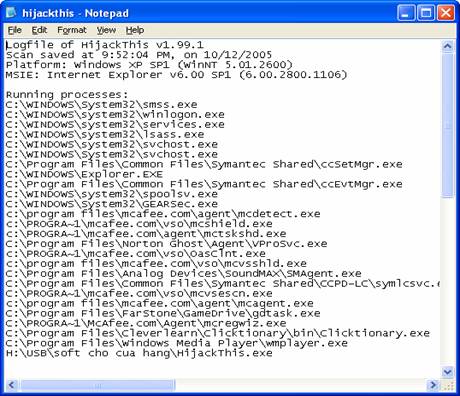
Task: Click the 'Scan saved at 9:52:04 PM' line
Action: (139, 55)
